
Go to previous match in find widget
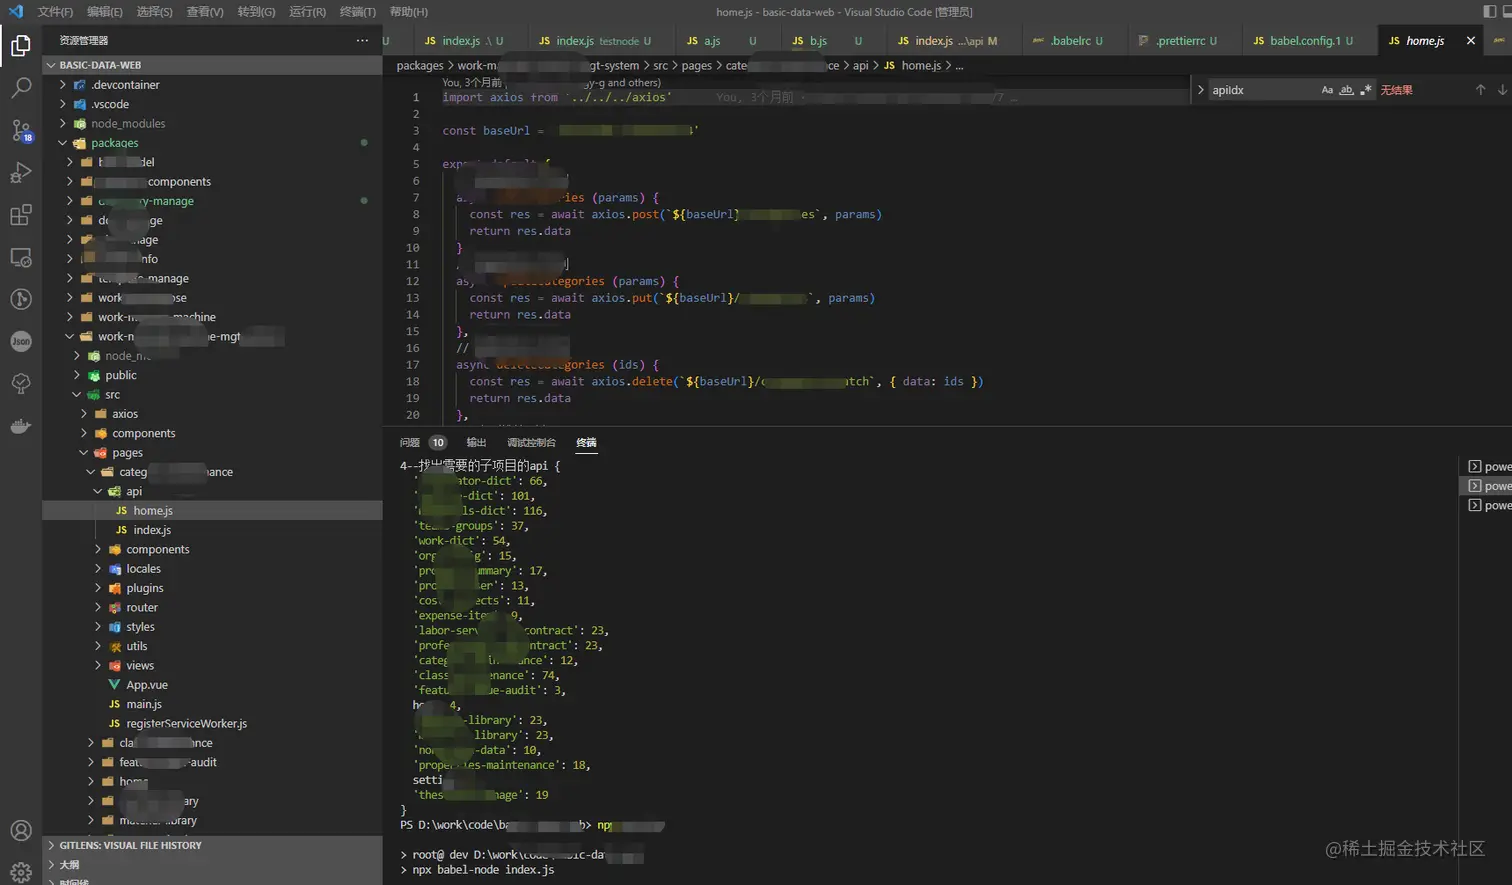coord(1480,90)
